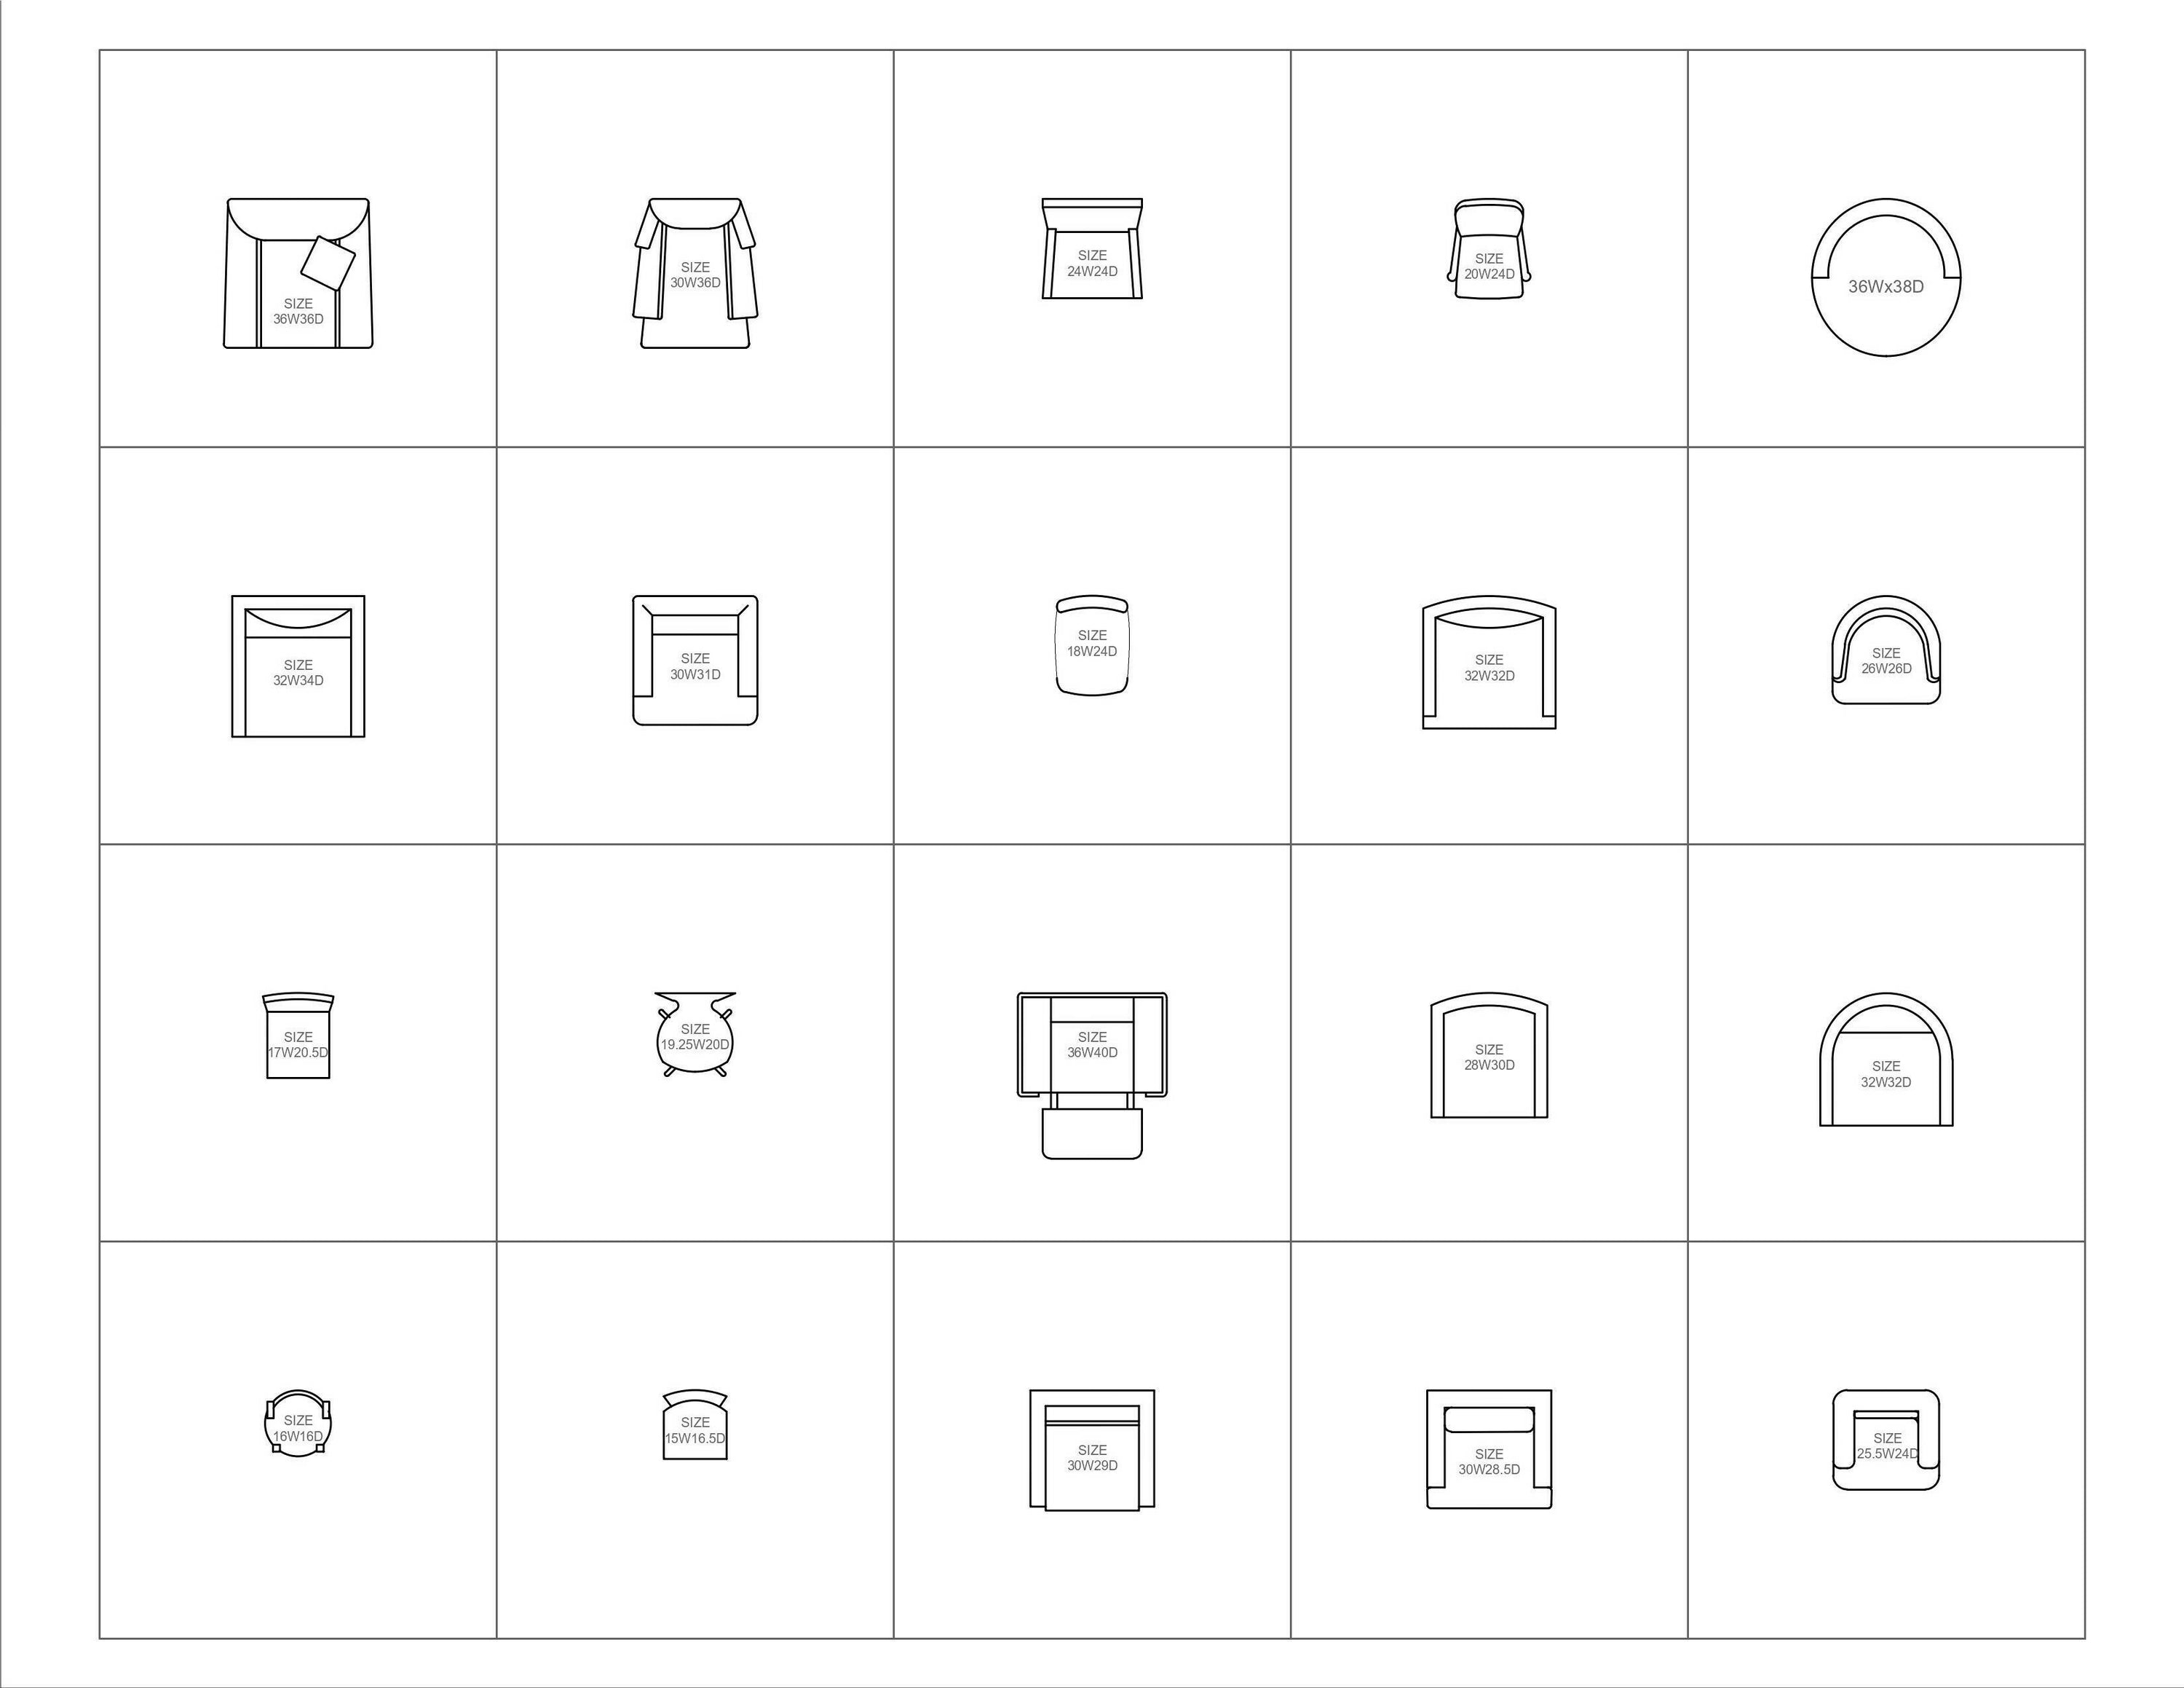Click the 25.5W24D rounded-corner chair
The height and width of the screenshot is (1688, 2184).
[x=1886, y=1440]
